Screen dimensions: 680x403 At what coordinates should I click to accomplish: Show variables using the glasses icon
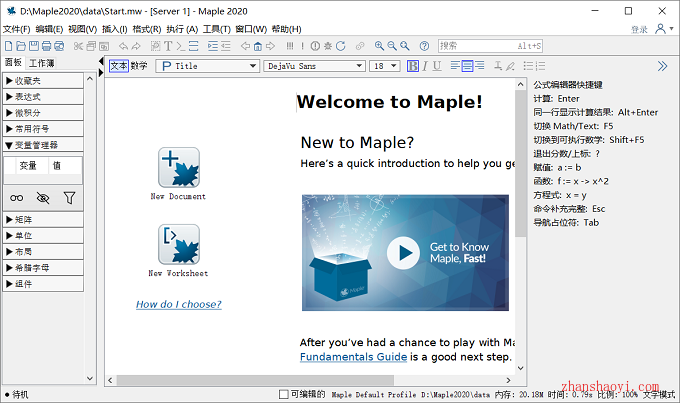point(16,198)
